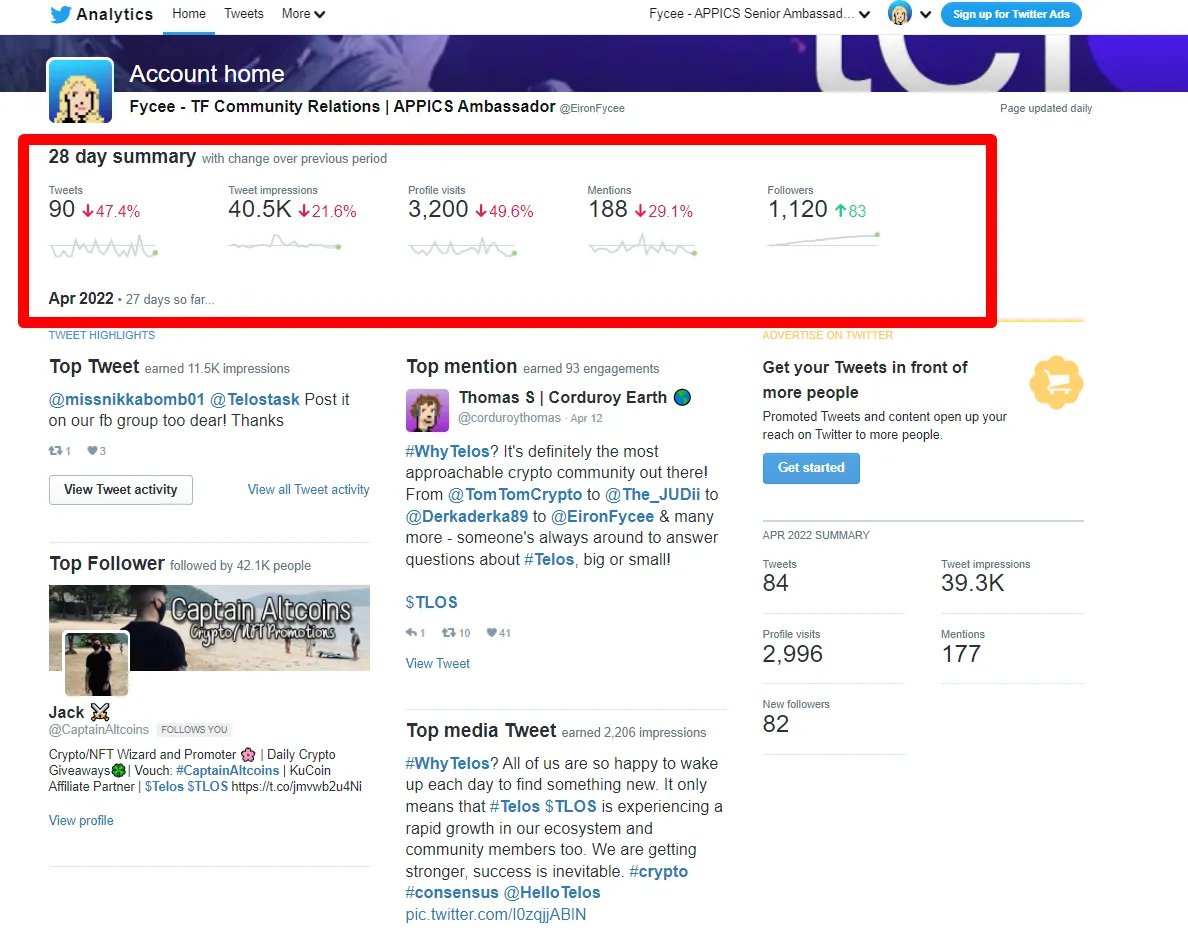This screenshot has height=930, width=1188.
Task: Click the Tweet impressions sparkline chart
Action: click(x=284, y=243)
